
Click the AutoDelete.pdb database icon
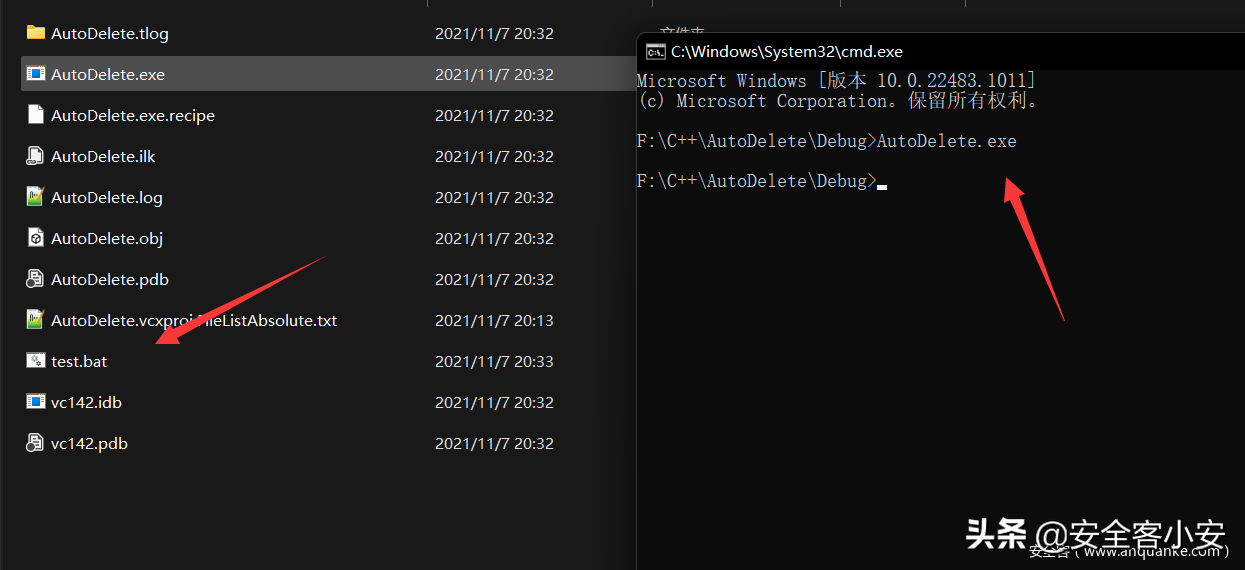36,279
